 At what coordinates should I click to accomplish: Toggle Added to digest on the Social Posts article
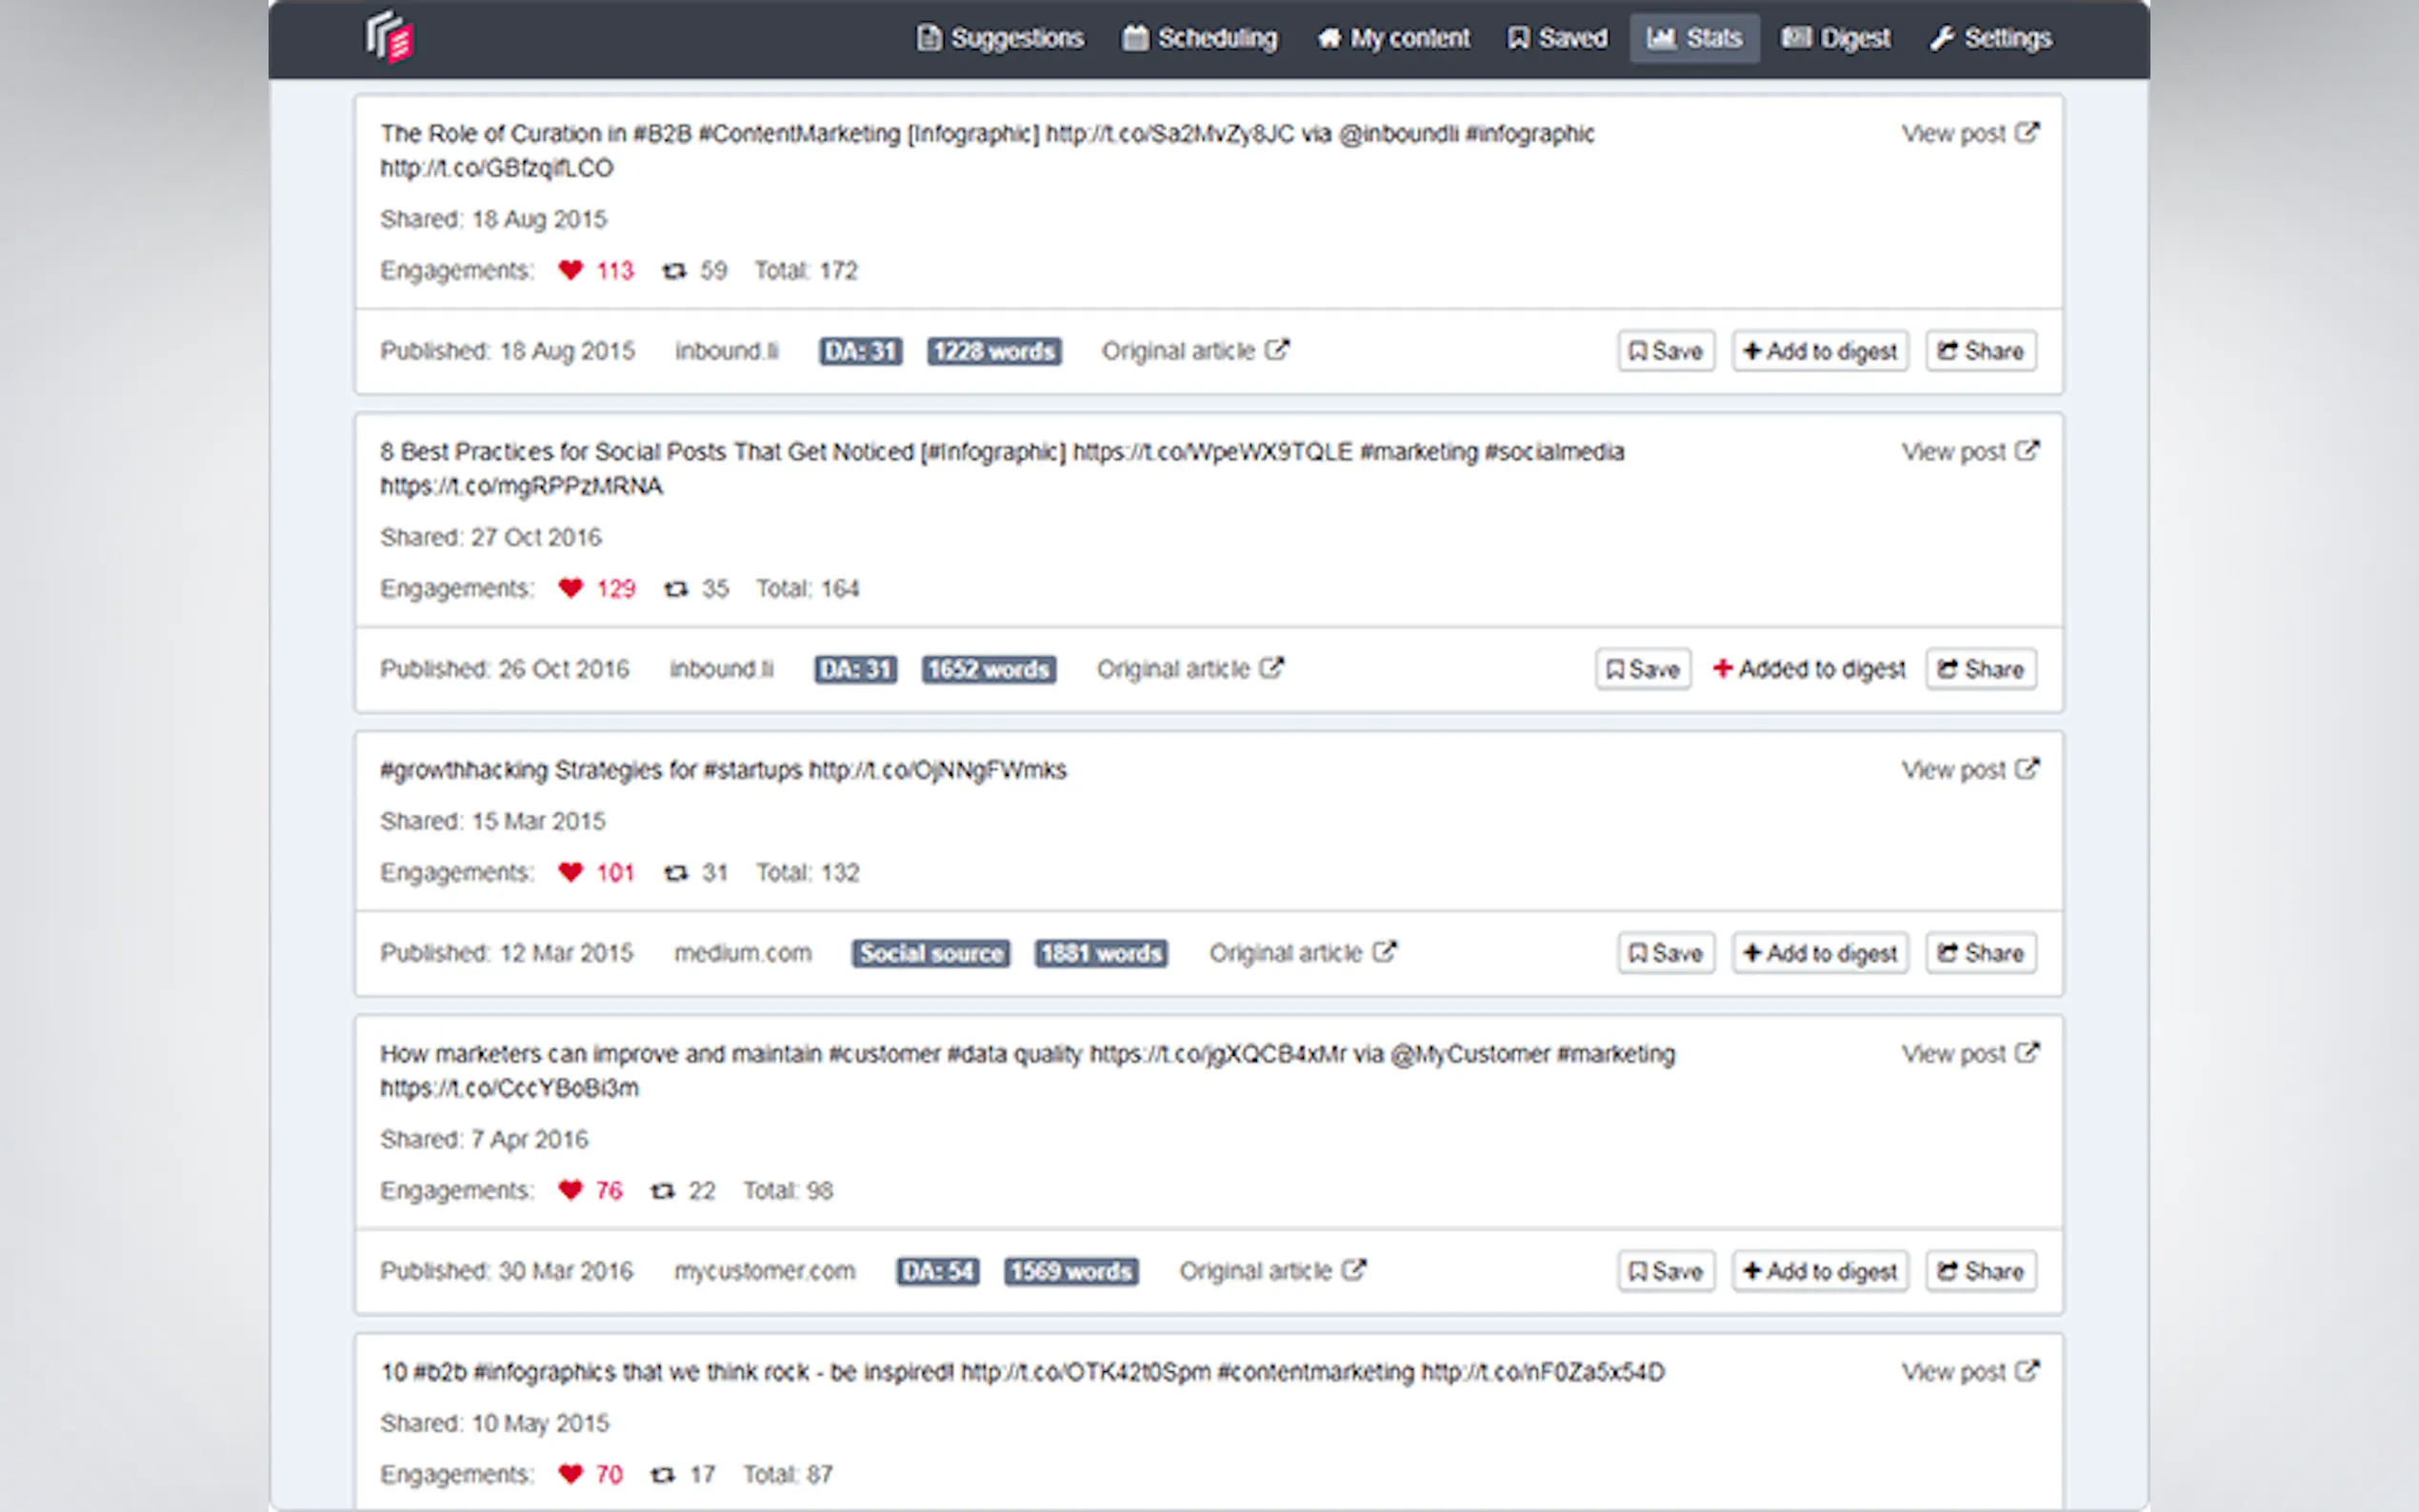coord(1808,669)
